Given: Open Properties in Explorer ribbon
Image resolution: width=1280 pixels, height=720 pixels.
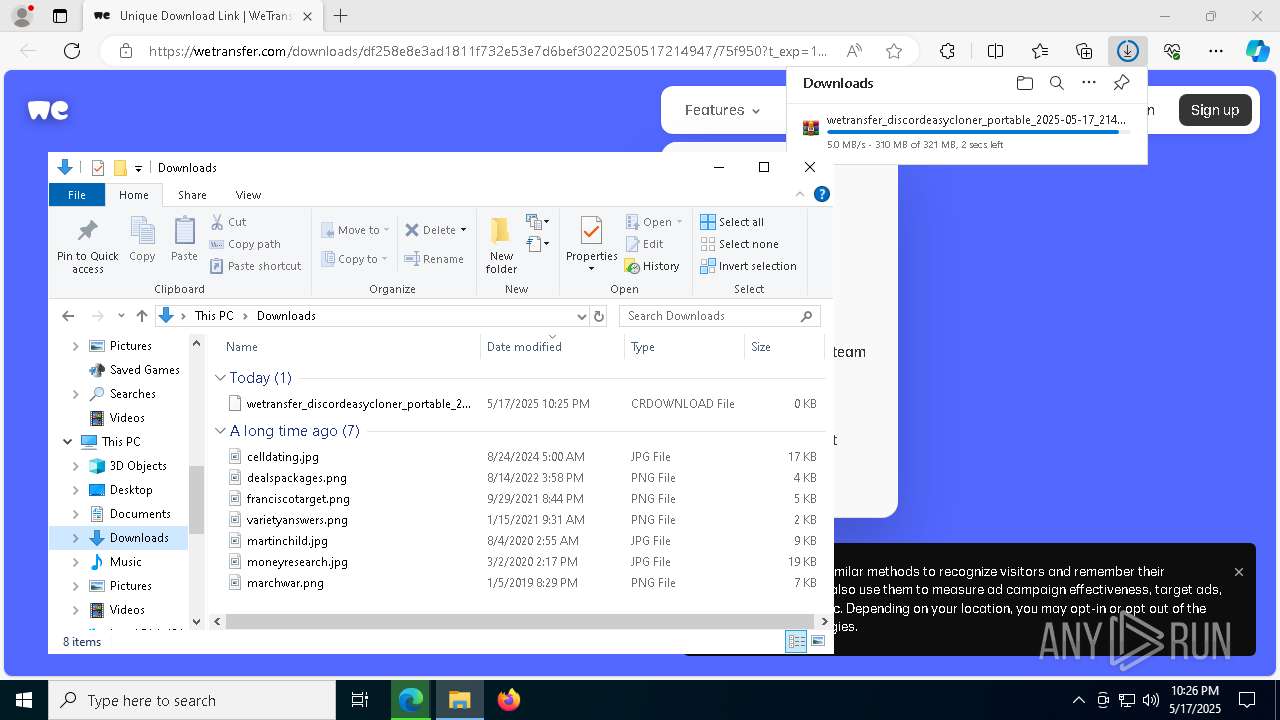Looking at the screenshot, I should [591, 244].
